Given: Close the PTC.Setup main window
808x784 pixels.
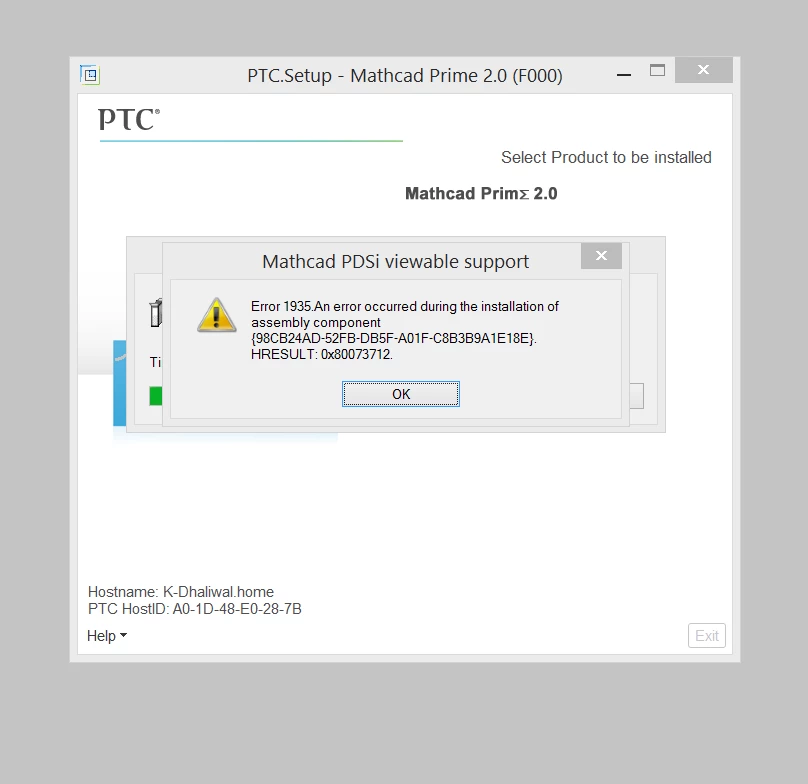Looking at the screenshot, I should pos(703,70).
